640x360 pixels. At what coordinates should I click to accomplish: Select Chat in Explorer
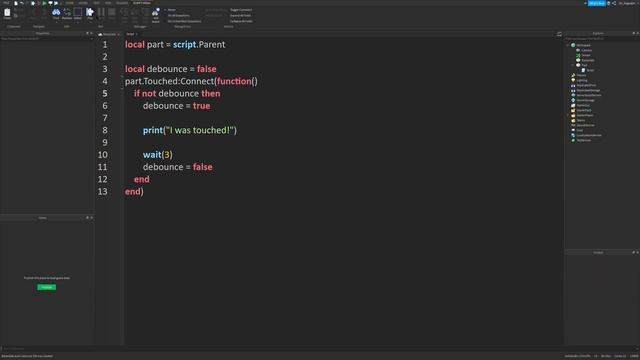coord(580,130)
